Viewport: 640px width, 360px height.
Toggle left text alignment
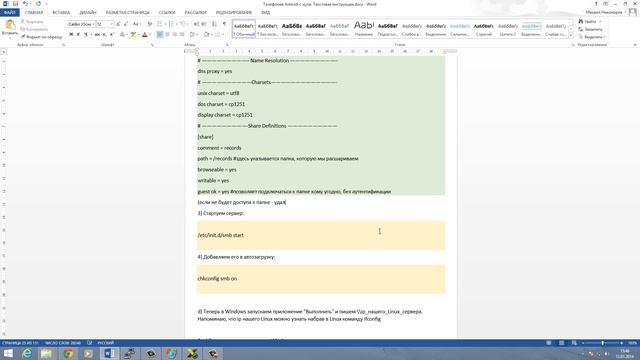click(160, 35)
